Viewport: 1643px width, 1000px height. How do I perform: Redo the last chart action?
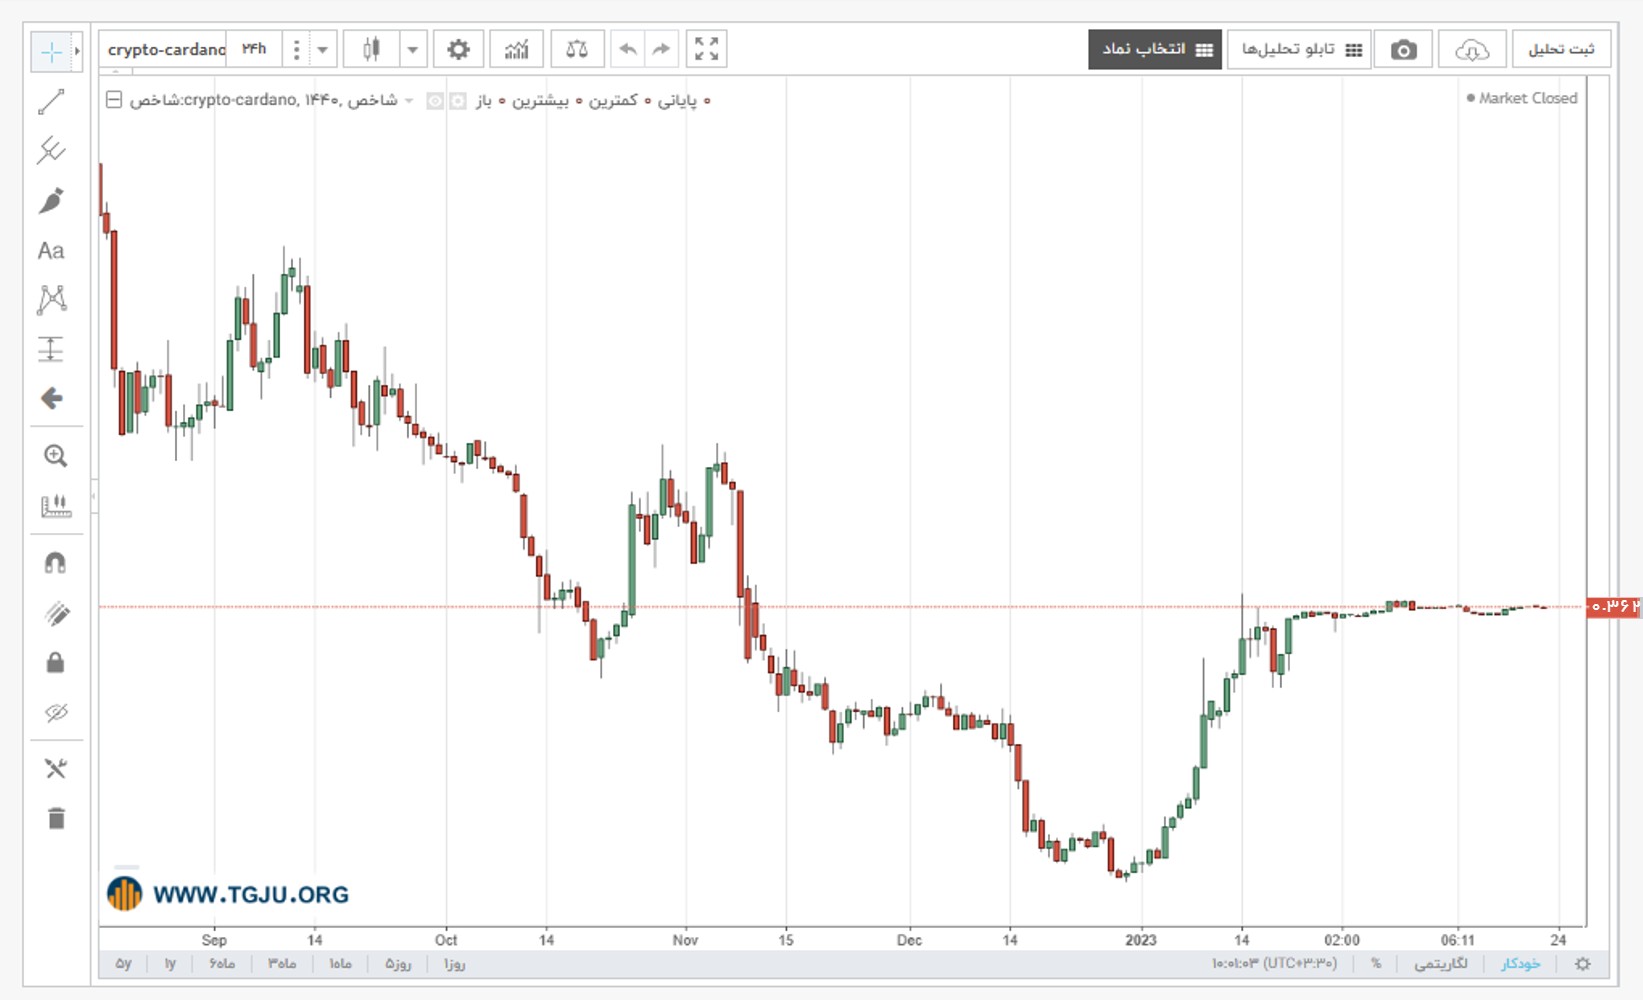tap(661, 49)
